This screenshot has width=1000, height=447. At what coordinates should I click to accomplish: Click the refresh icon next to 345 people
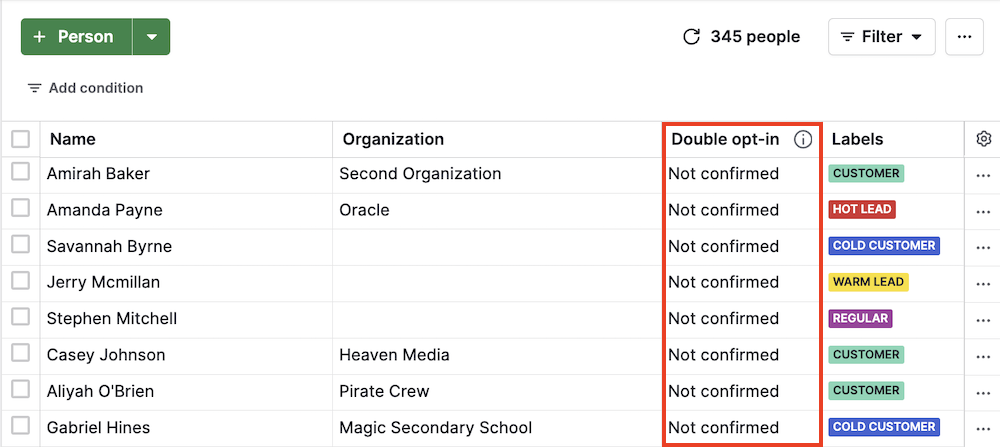pos(691,37)
